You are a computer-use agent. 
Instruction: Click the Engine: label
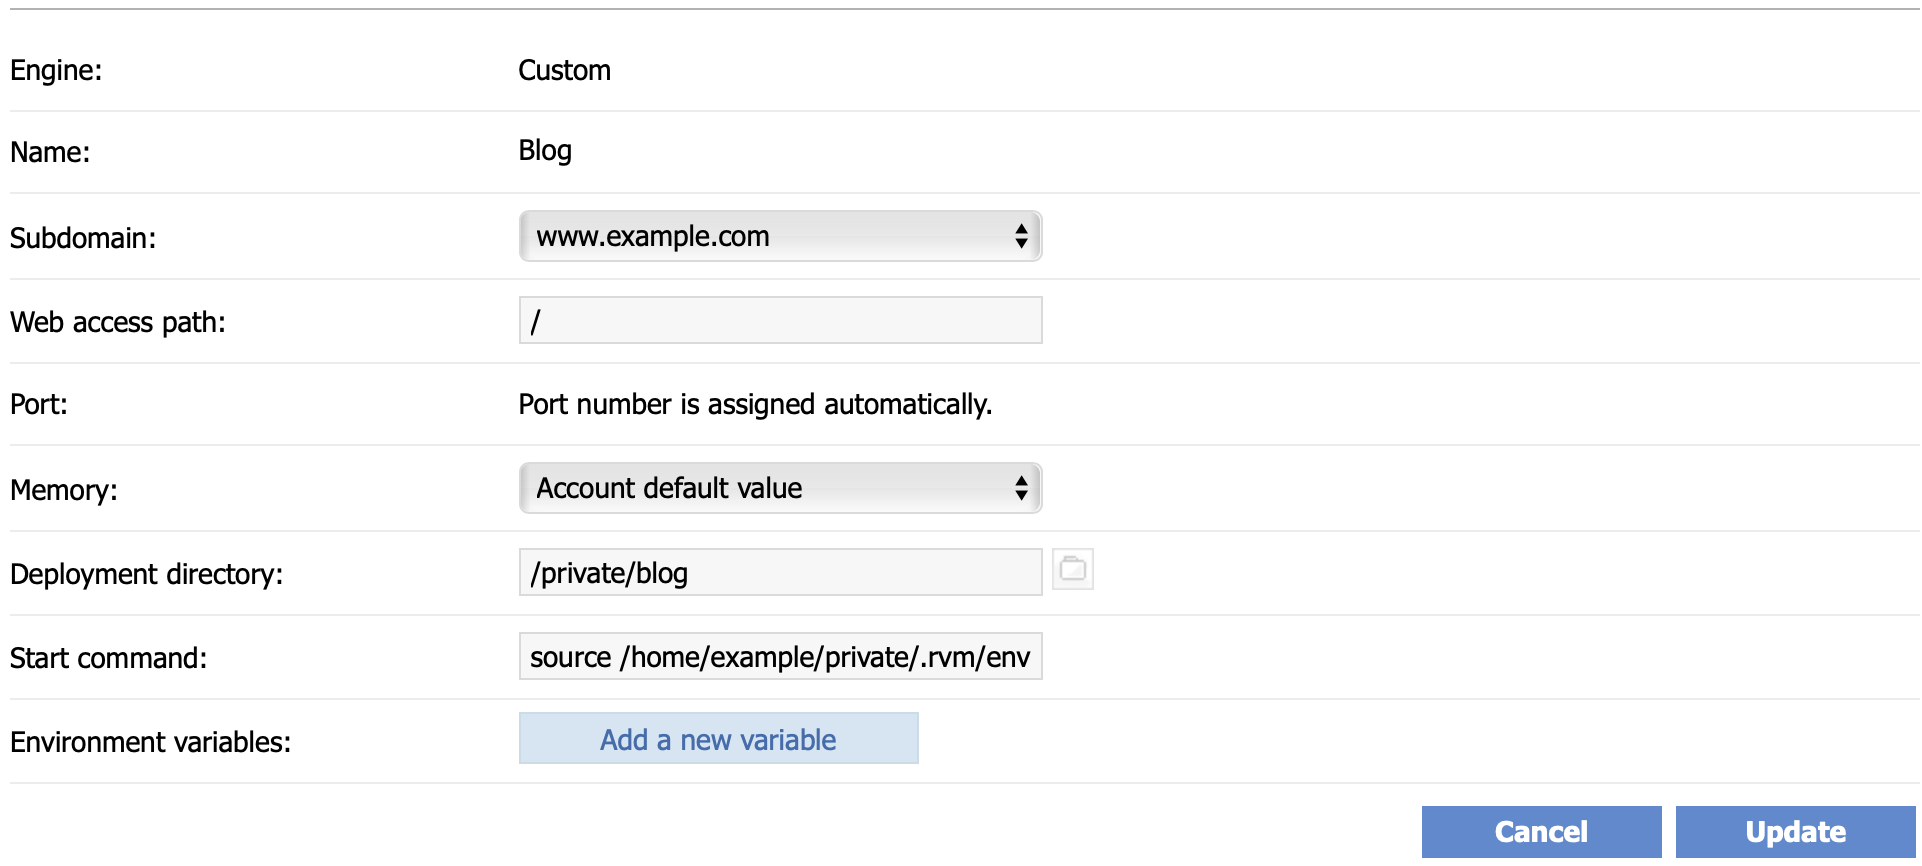click(56, 70)
